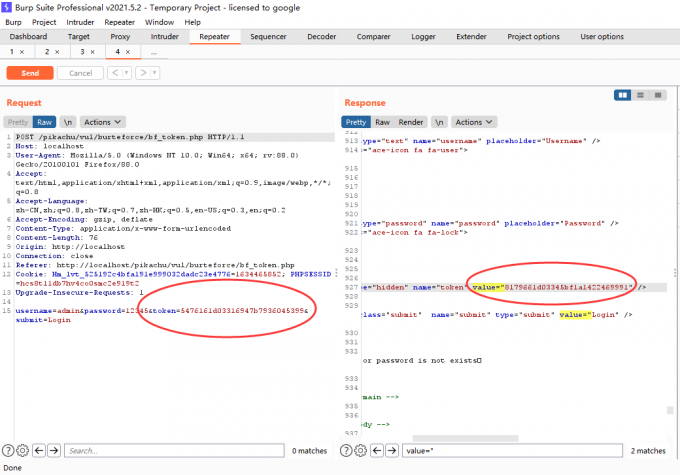Open User options tab
Viewport: 680px width, 475px height.
pyautogui.click(x=602, y=37)
